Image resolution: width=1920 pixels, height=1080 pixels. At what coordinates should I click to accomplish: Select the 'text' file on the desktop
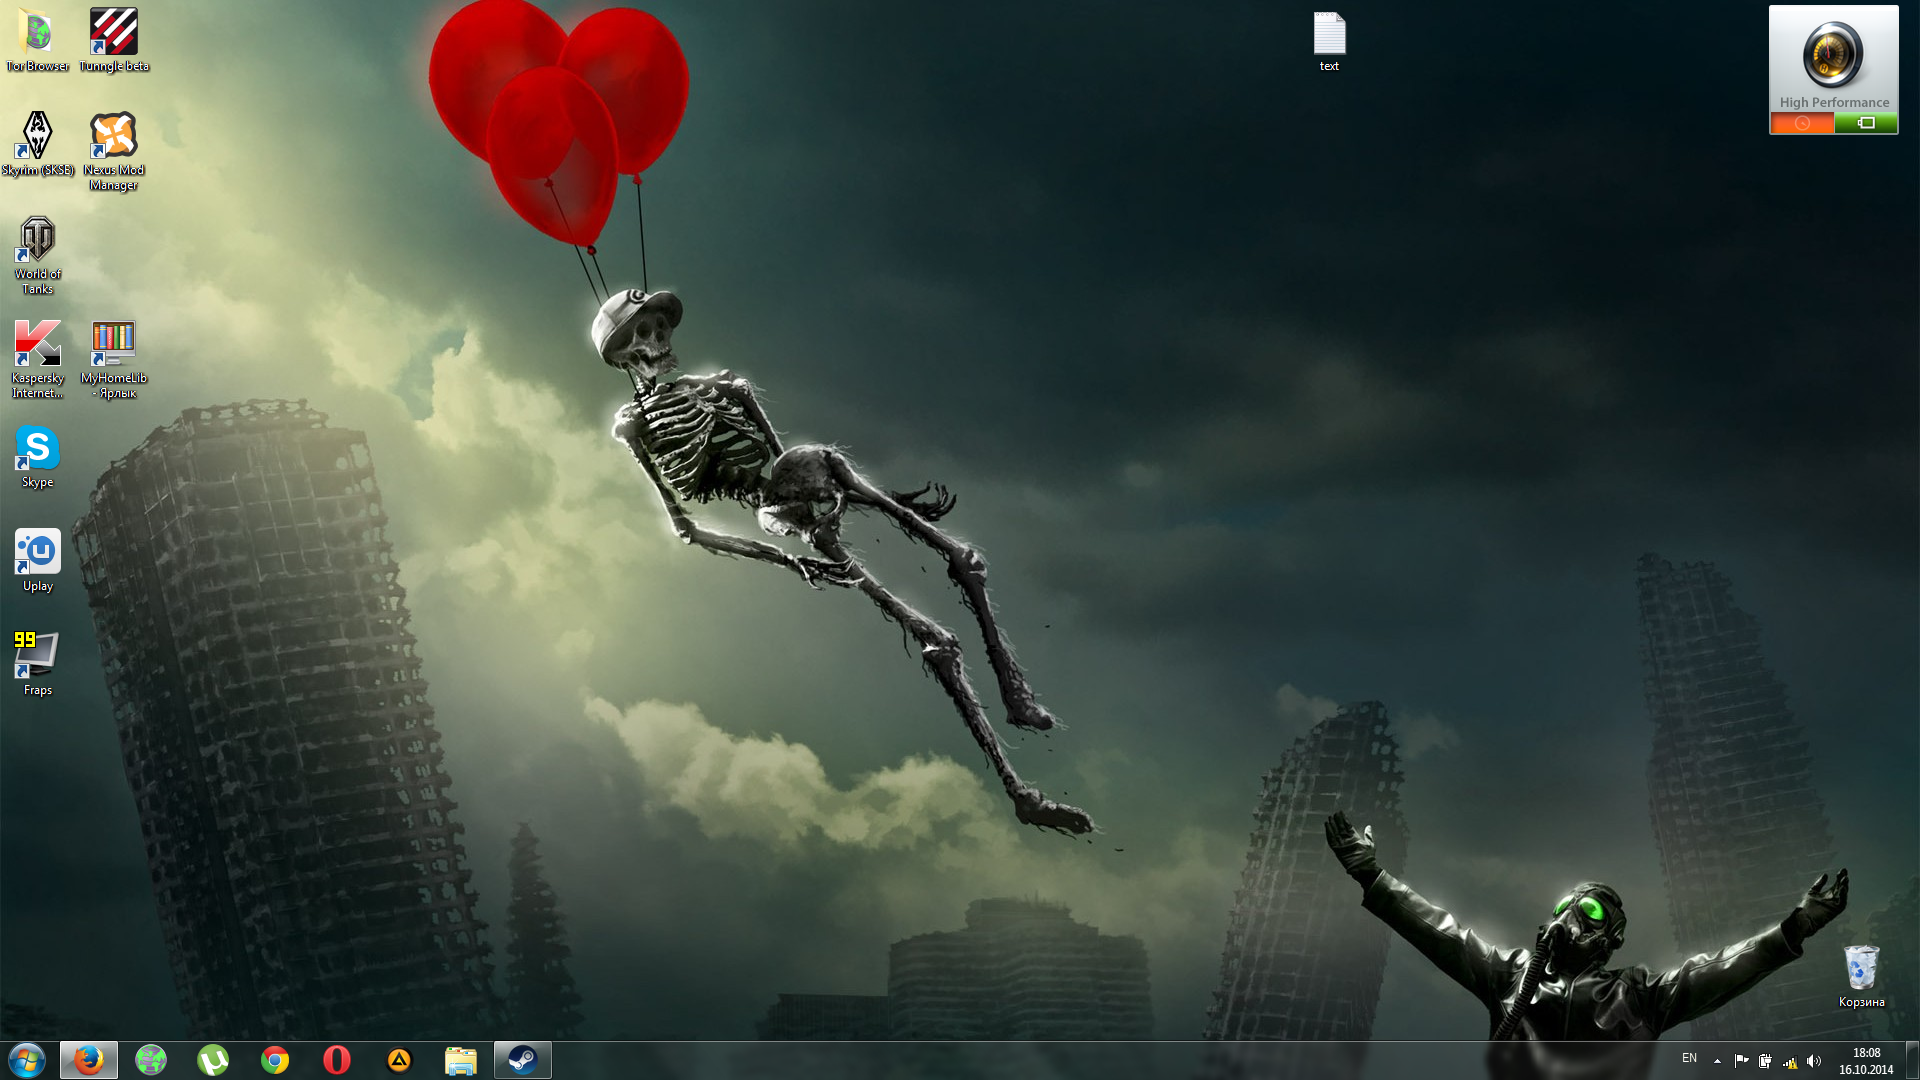1329,42
